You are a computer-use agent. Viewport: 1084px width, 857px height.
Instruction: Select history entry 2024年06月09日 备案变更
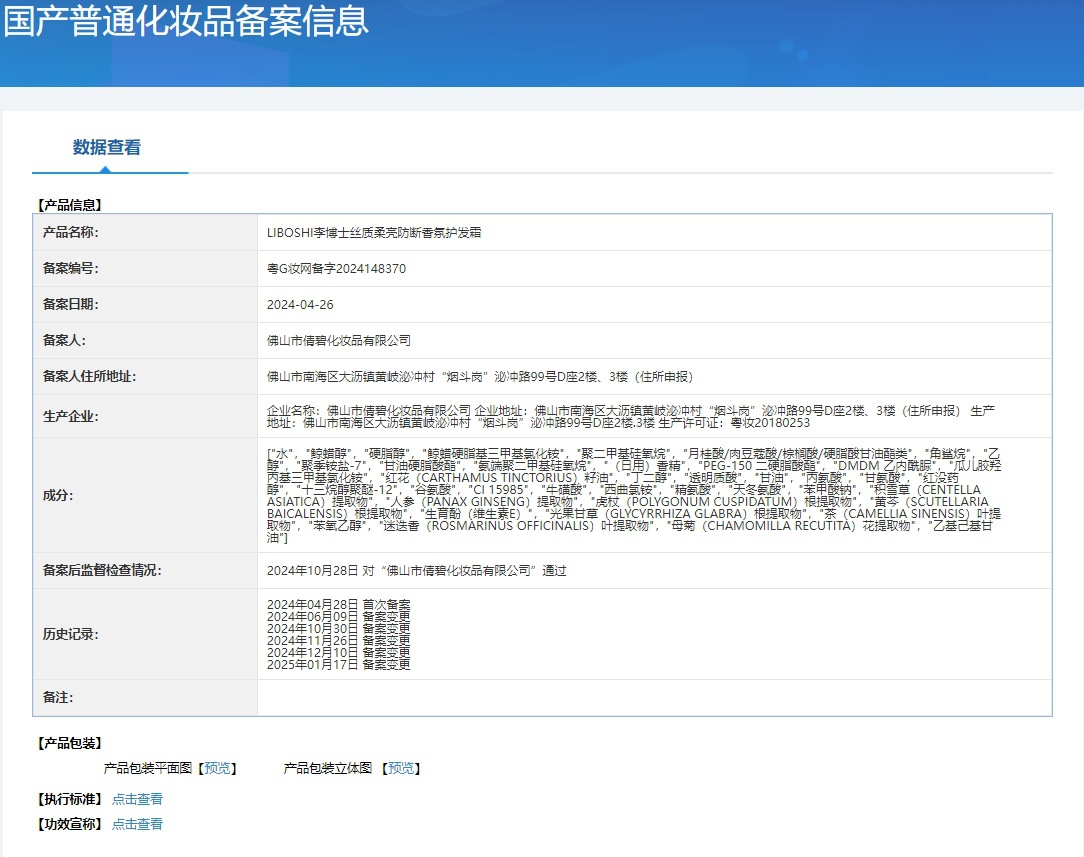pyautogui.click(x=339, y=616)
